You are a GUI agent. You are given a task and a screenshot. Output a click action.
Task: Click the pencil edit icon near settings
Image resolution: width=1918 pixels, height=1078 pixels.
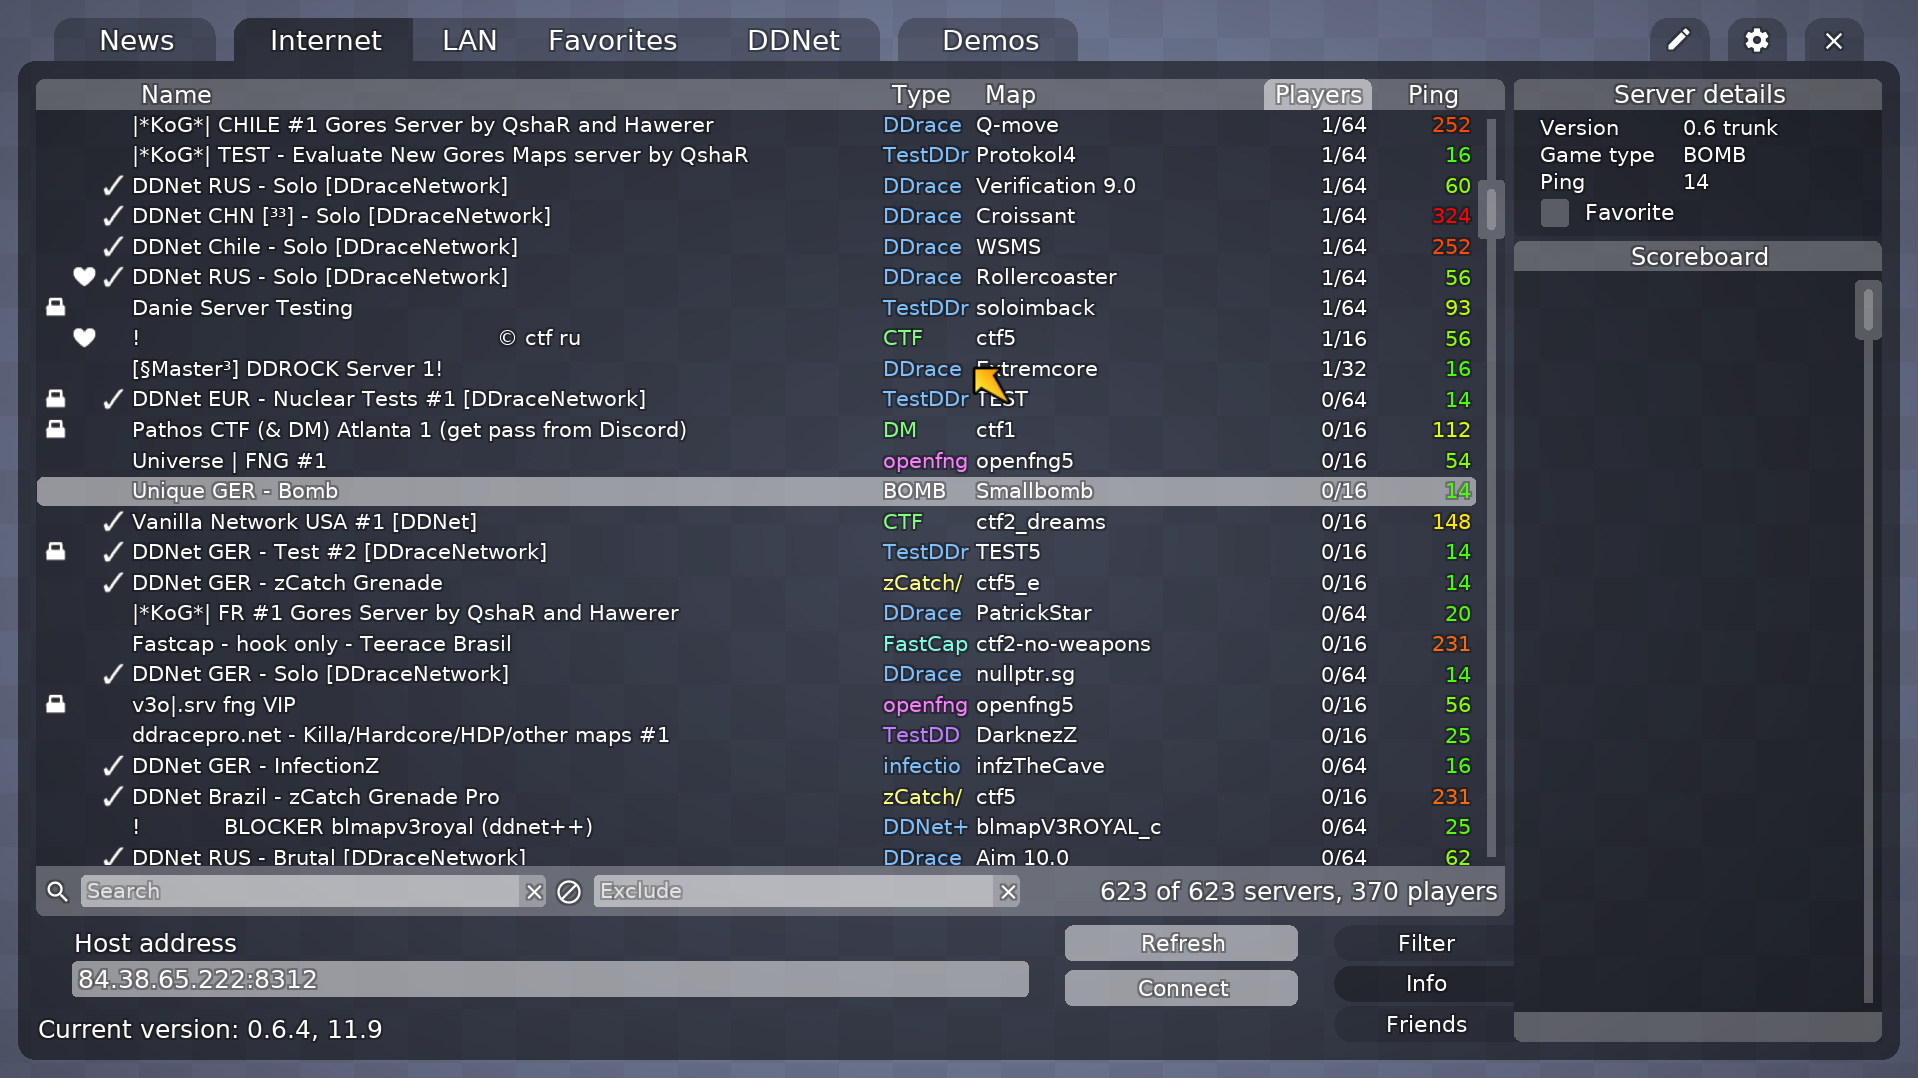[x=1679, y=40]
